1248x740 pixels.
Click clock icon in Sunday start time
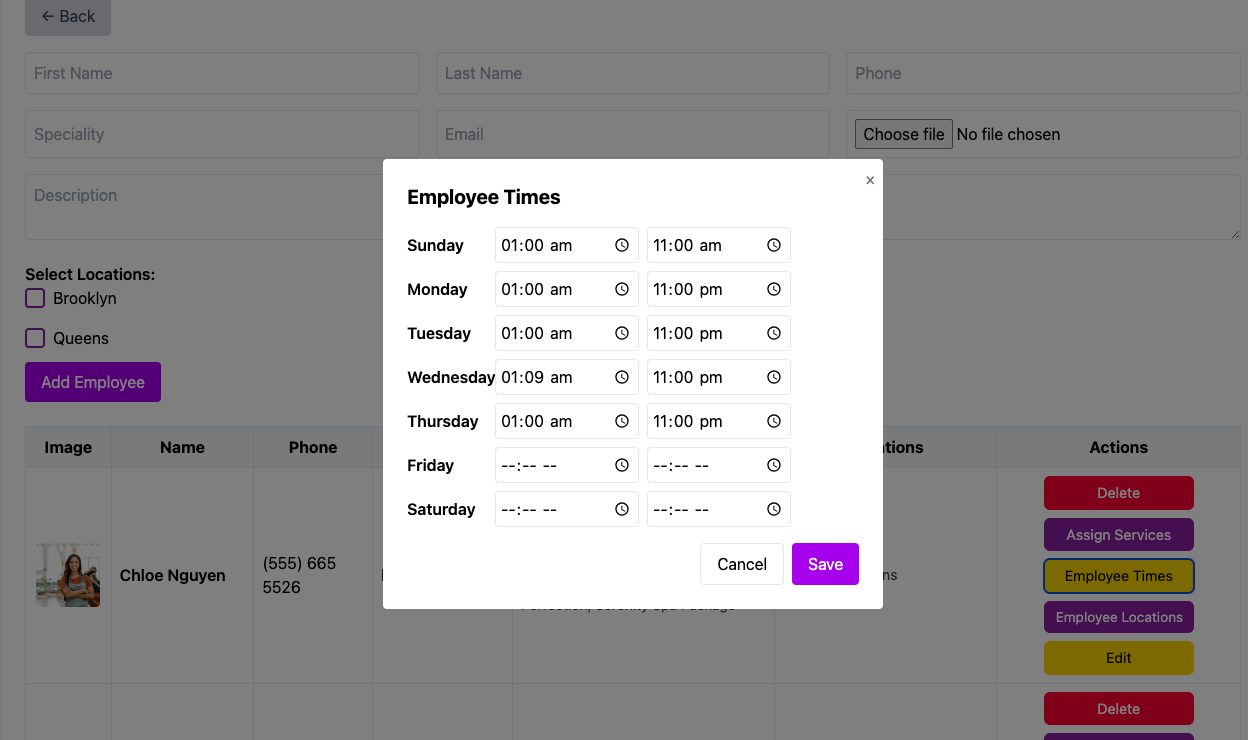[622, 245]
